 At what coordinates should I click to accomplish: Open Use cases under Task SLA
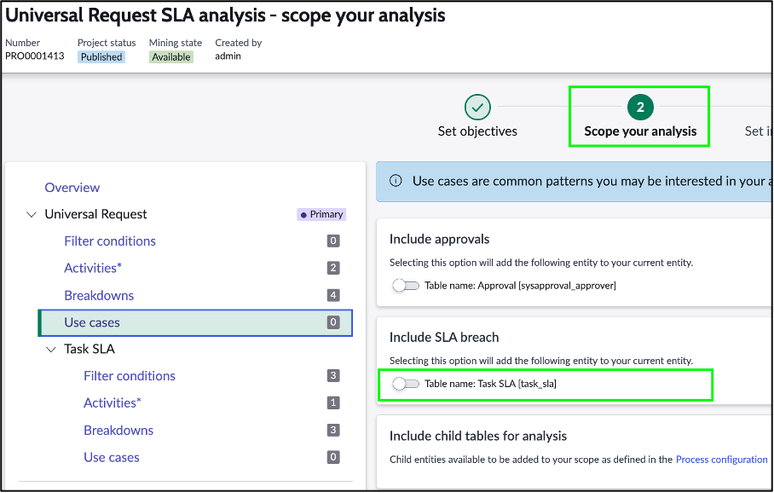coord(112,457)
